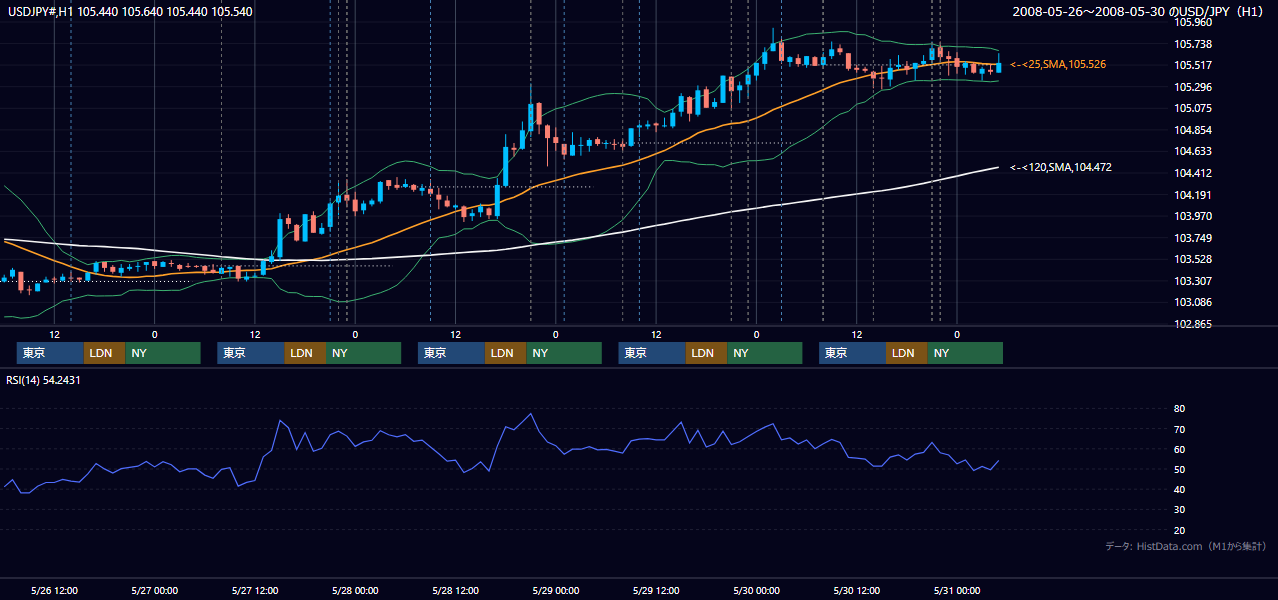The width and height of the screenshot is (1278, 600).
Task: Select the white 120 SMA label 104.472
Action: coord(1061,167)
